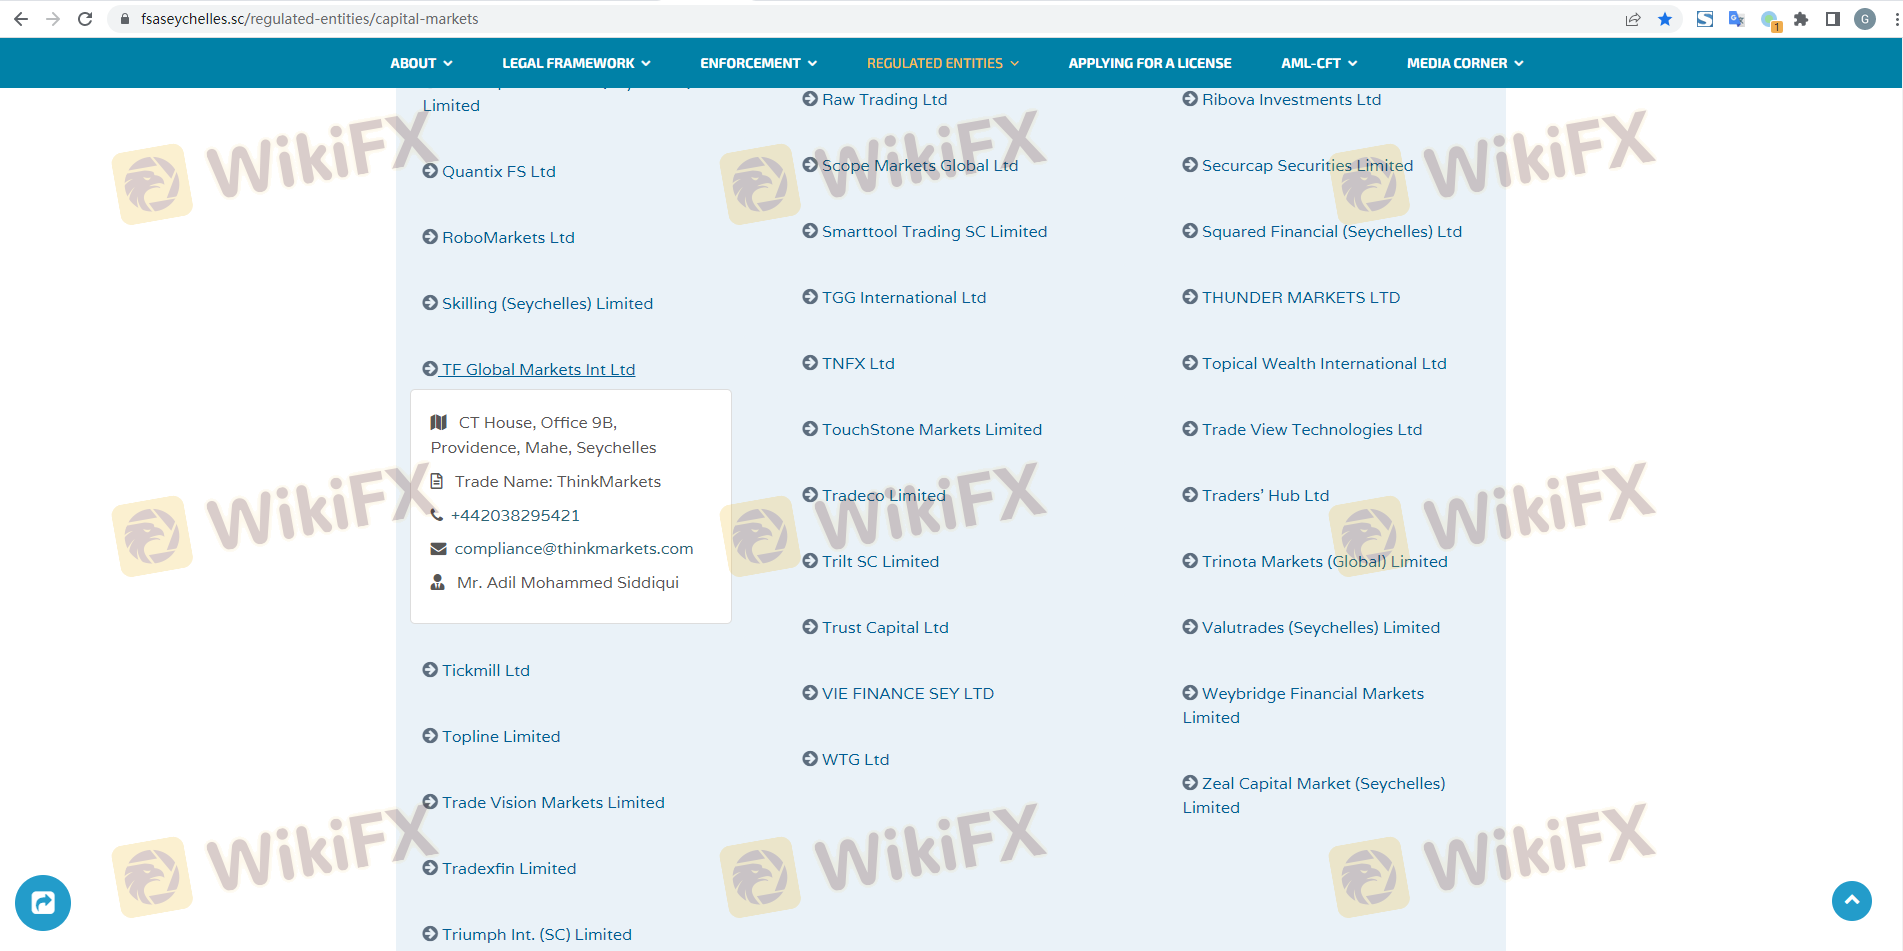The height and width of the screenshot is (951, 1903).
Task: Select the REGULATED ENTITIES menu item
Action: click(x=942, y=63)
